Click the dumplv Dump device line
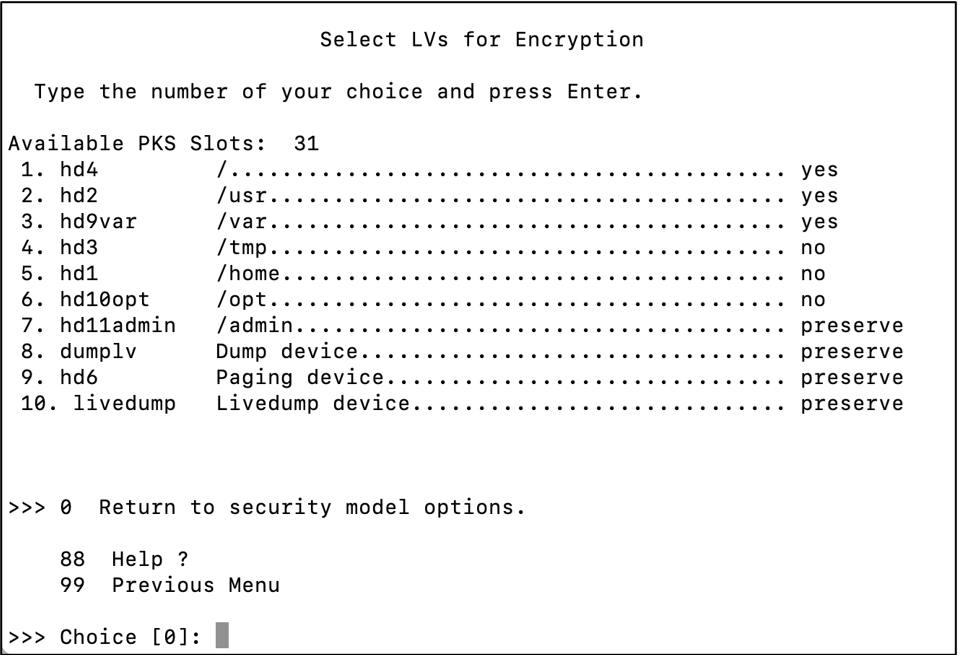 click(461, 352)
